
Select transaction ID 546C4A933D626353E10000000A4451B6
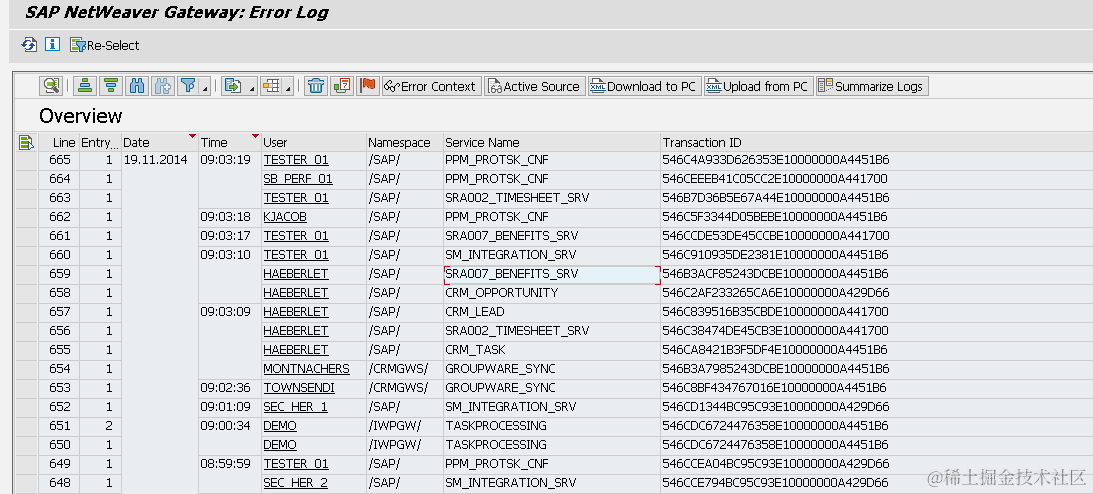(x=776, y=160)
